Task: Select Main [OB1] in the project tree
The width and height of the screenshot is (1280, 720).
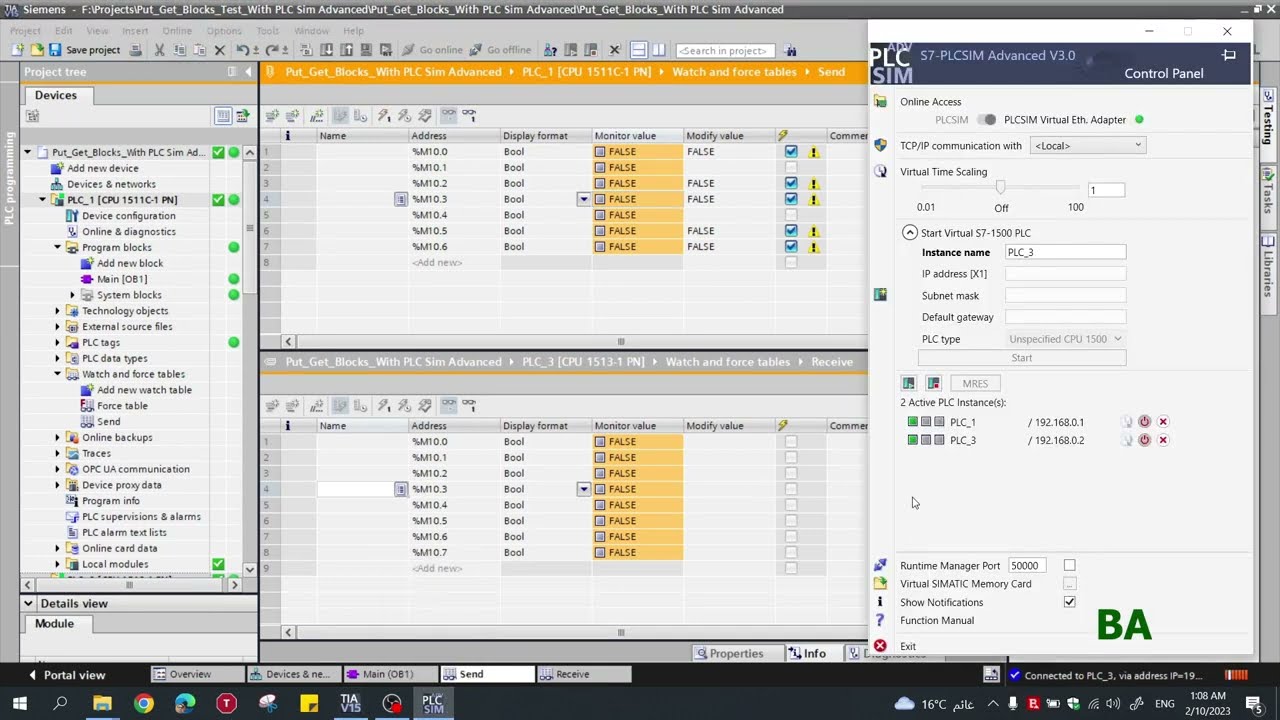Action: (121, 279)
